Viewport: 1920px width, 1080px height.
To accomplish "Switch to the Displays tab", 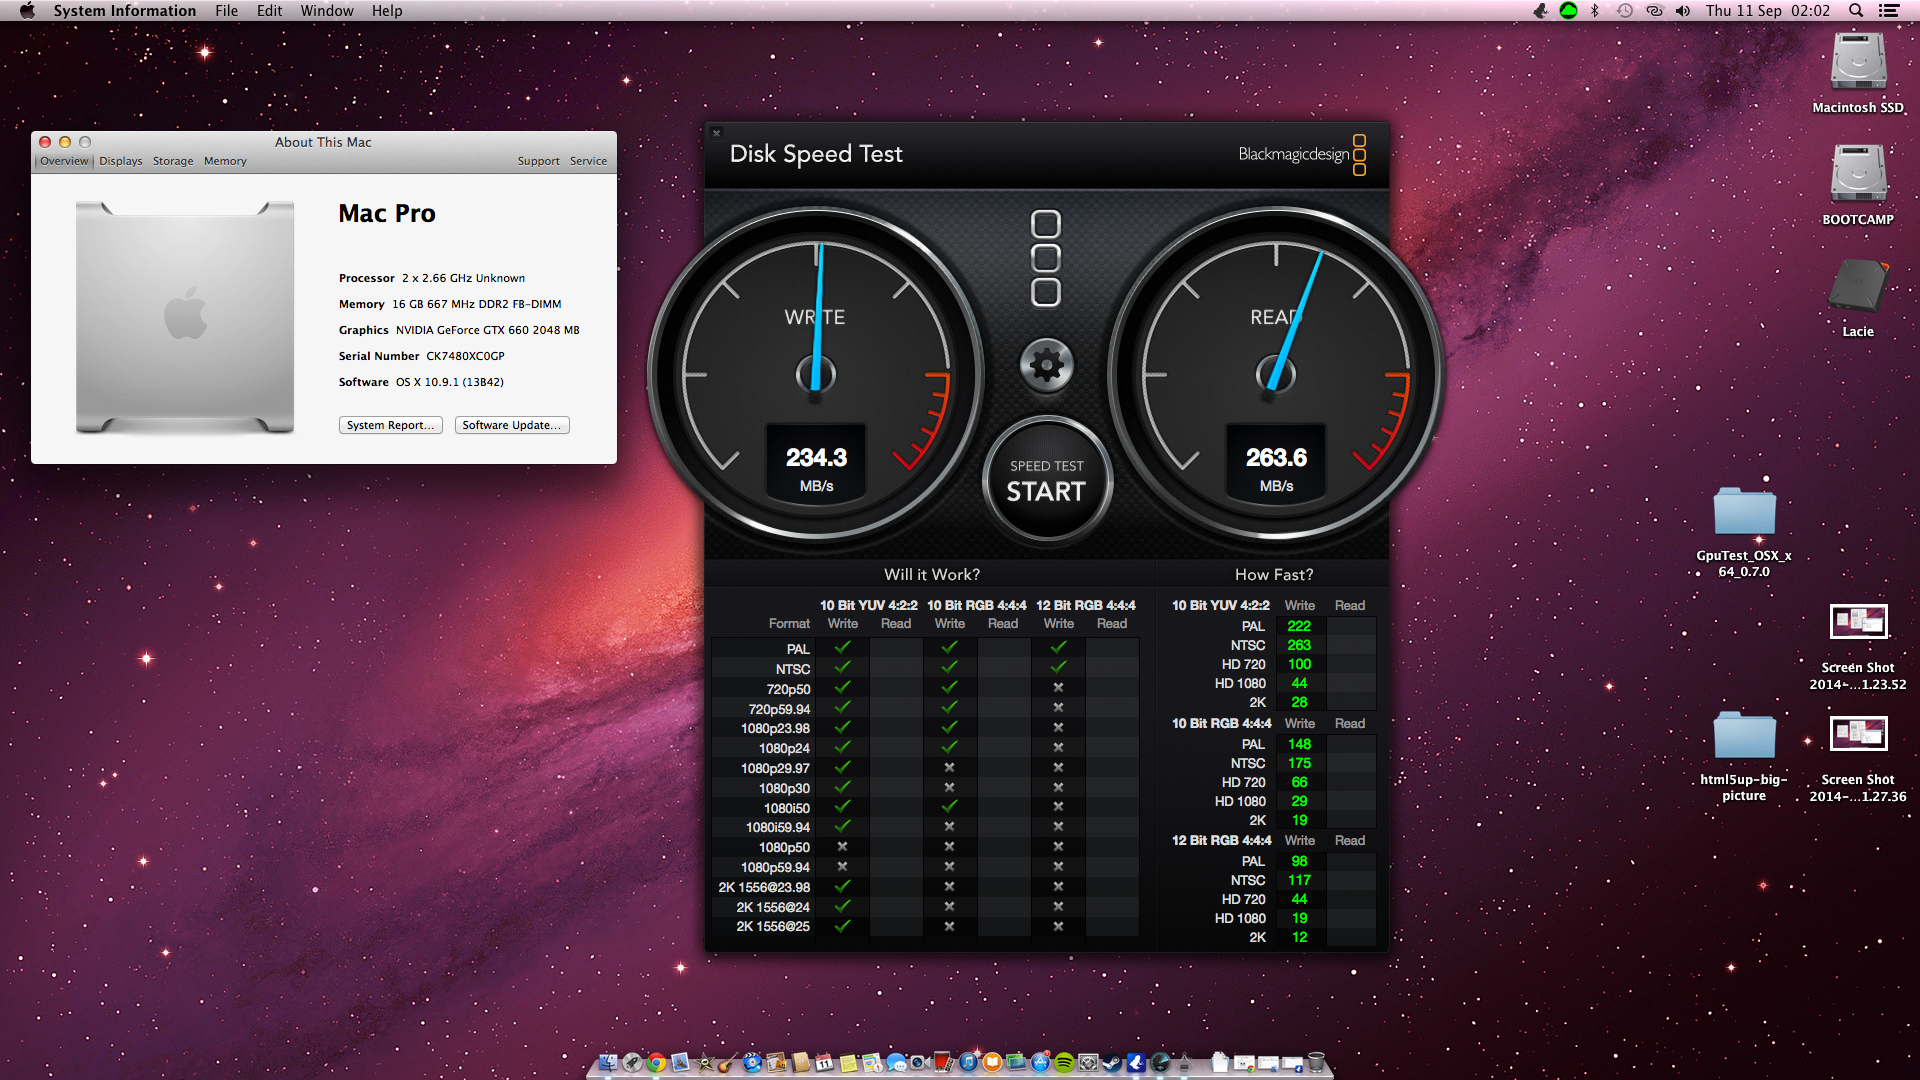I will pyautogui.click(x=121, y=161).
